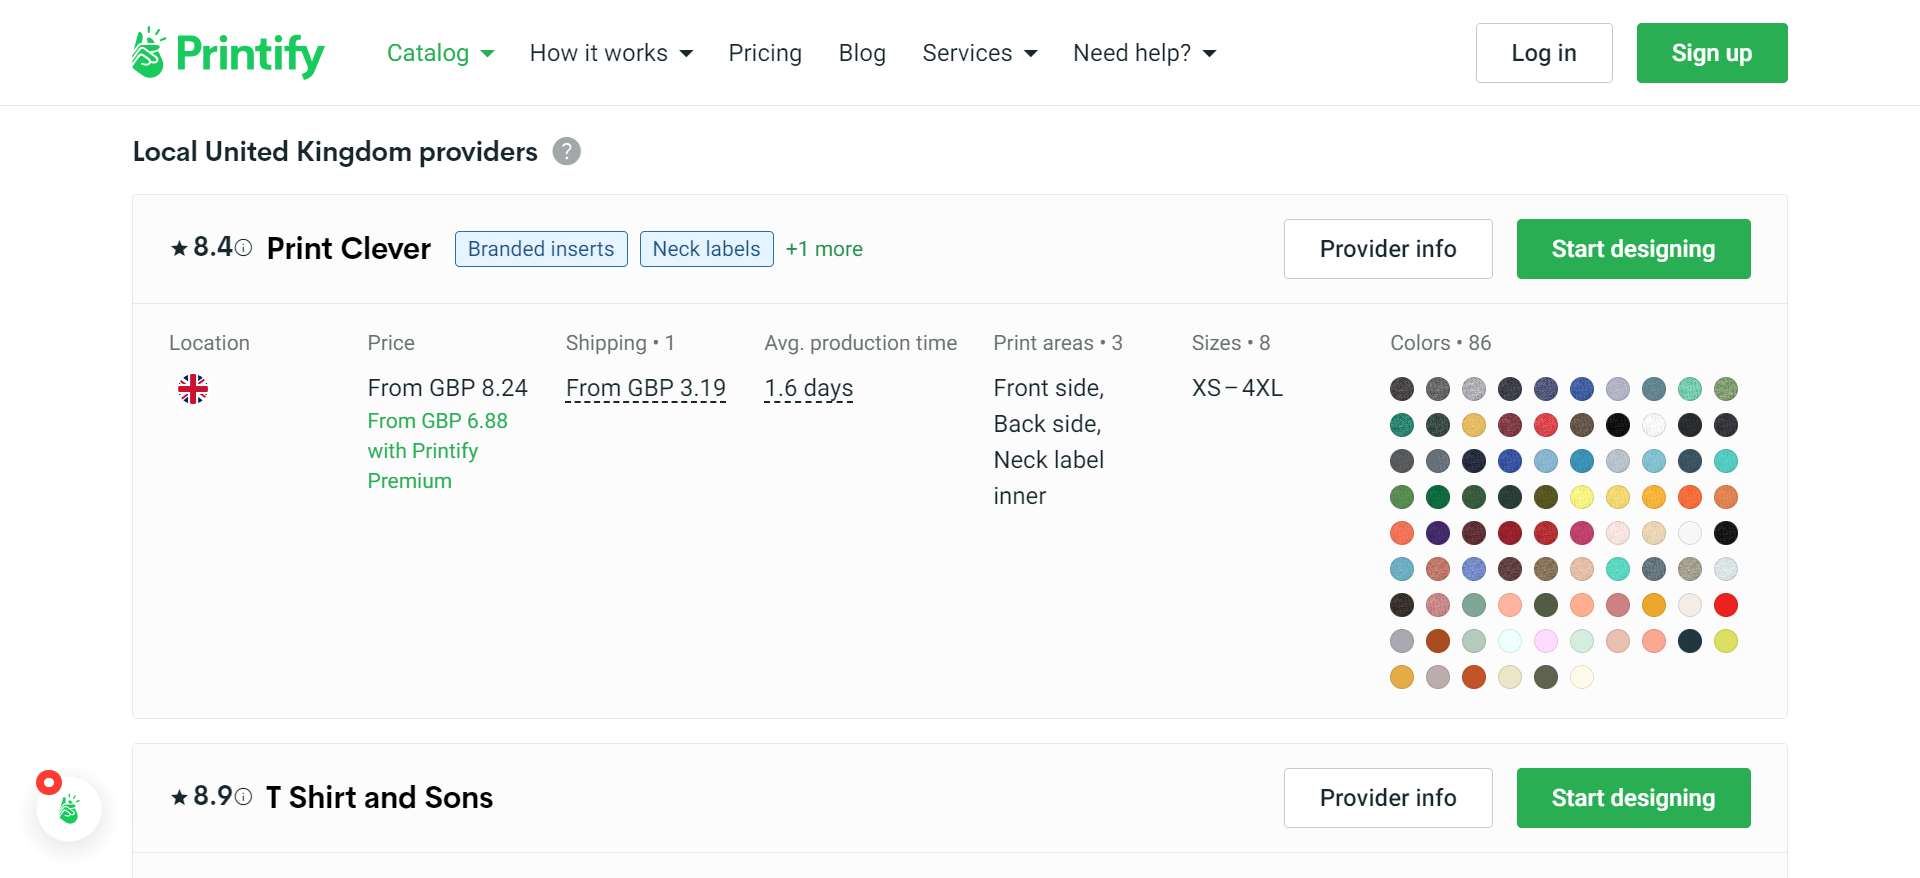Start designing with T Shirt and Sons

[x=1632, y=798]
